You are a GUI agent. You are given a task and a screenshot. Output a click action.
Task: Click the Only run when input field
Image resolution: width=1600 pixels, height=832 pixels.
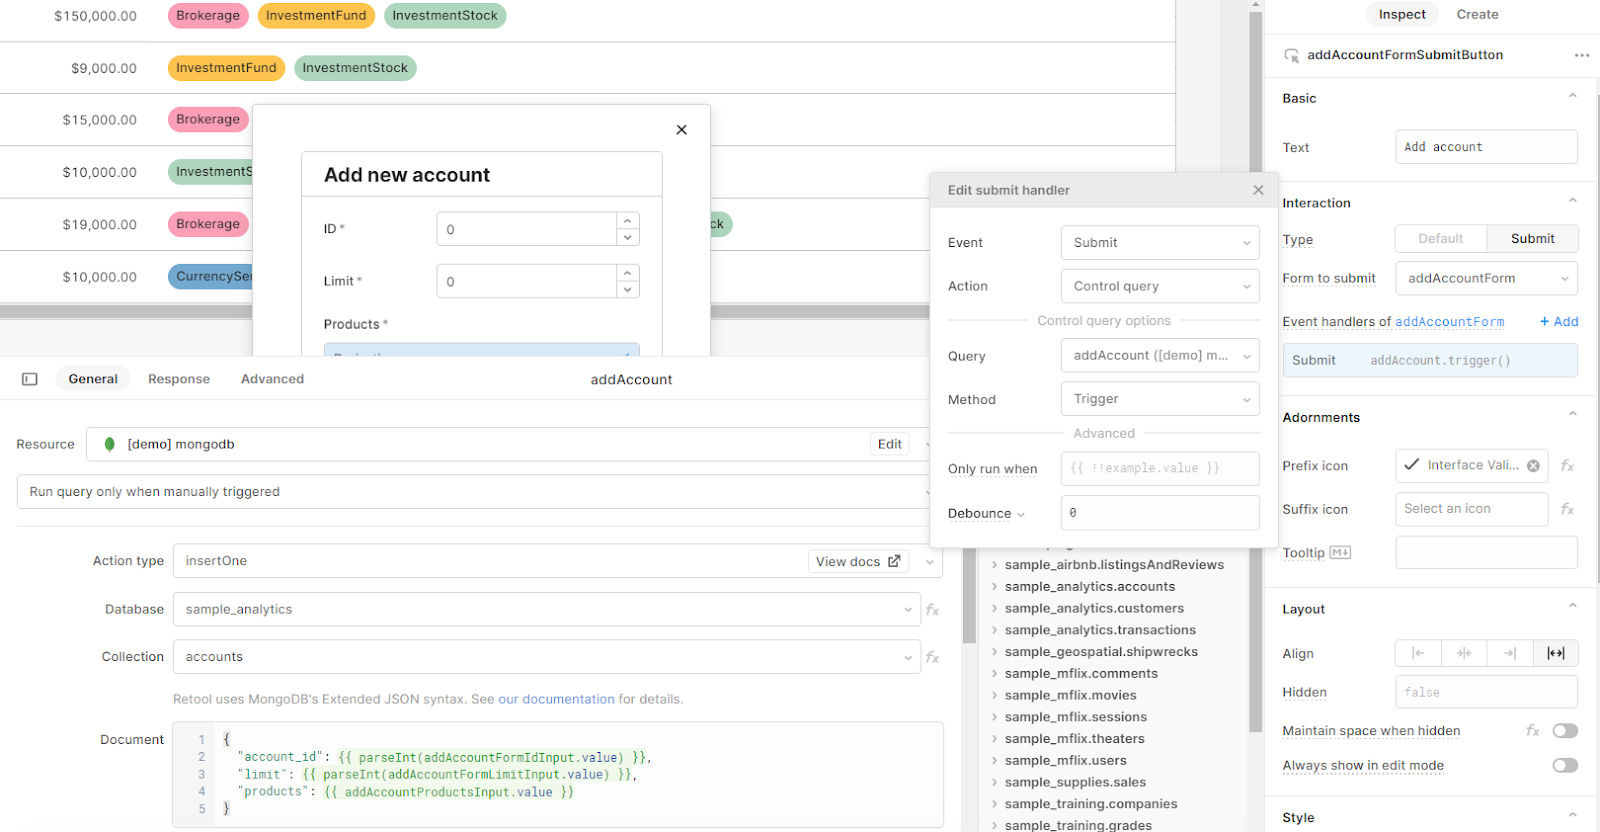[1160, 468]
